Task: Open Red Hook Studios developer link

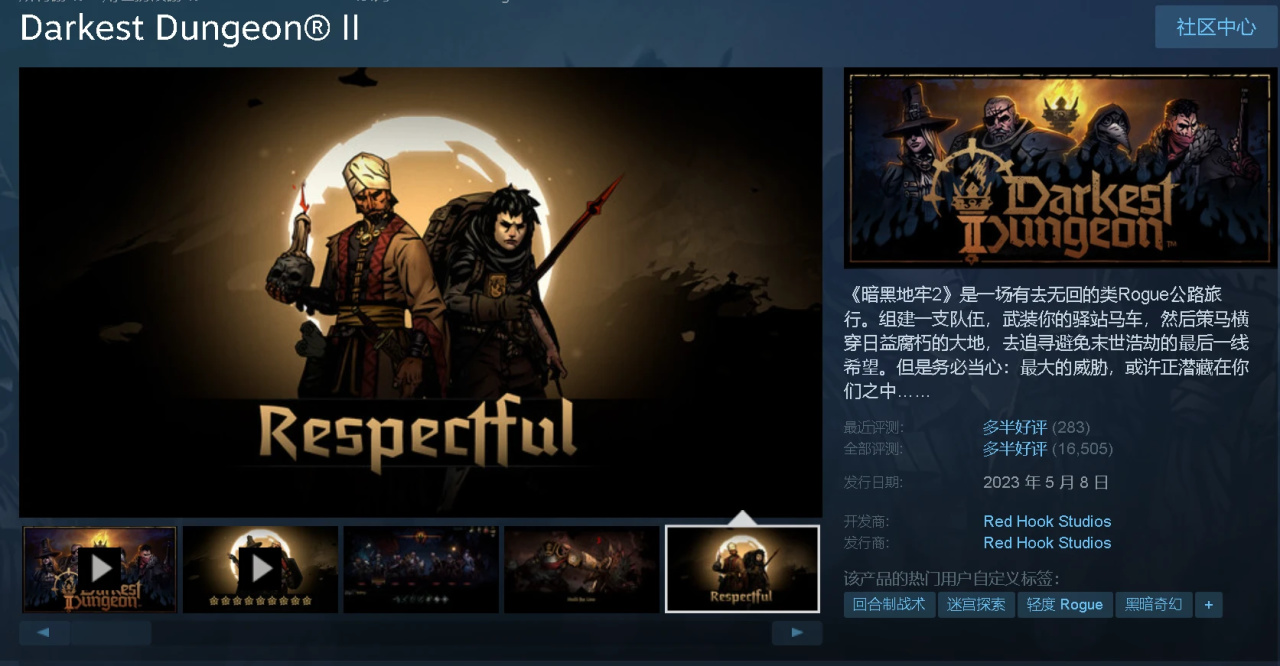Action: coord(1047,521)
